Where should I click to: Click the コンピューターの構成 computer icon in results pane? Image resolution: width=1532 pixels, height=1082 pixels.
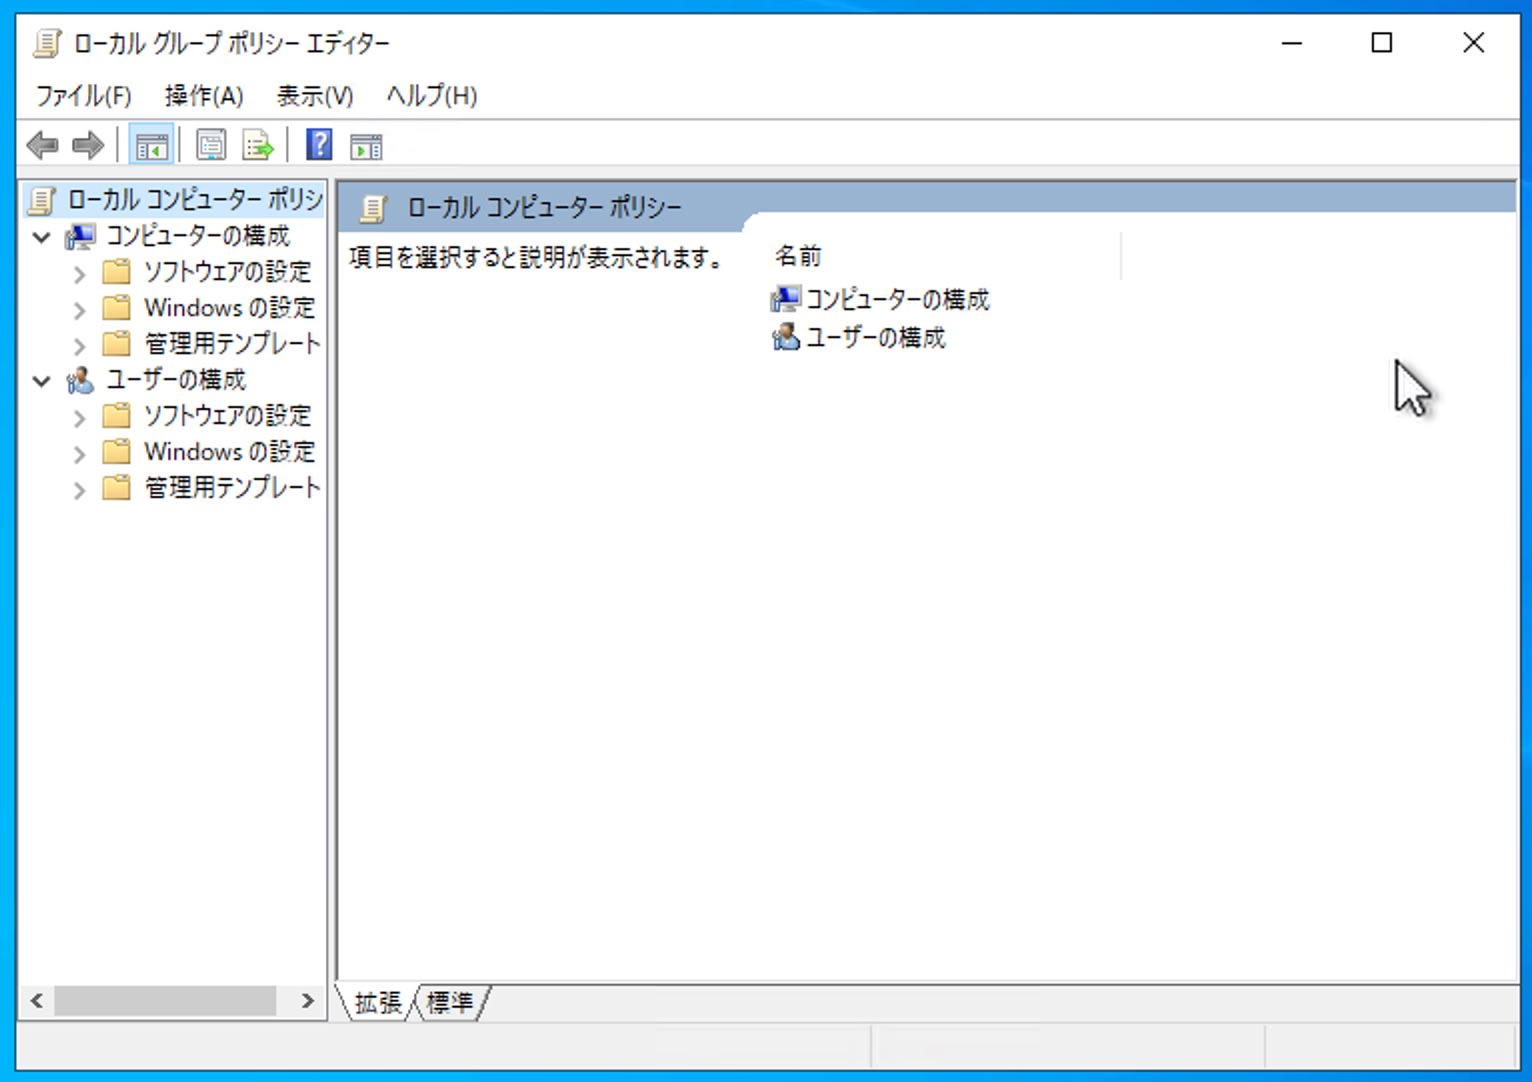tap(786, 298)
